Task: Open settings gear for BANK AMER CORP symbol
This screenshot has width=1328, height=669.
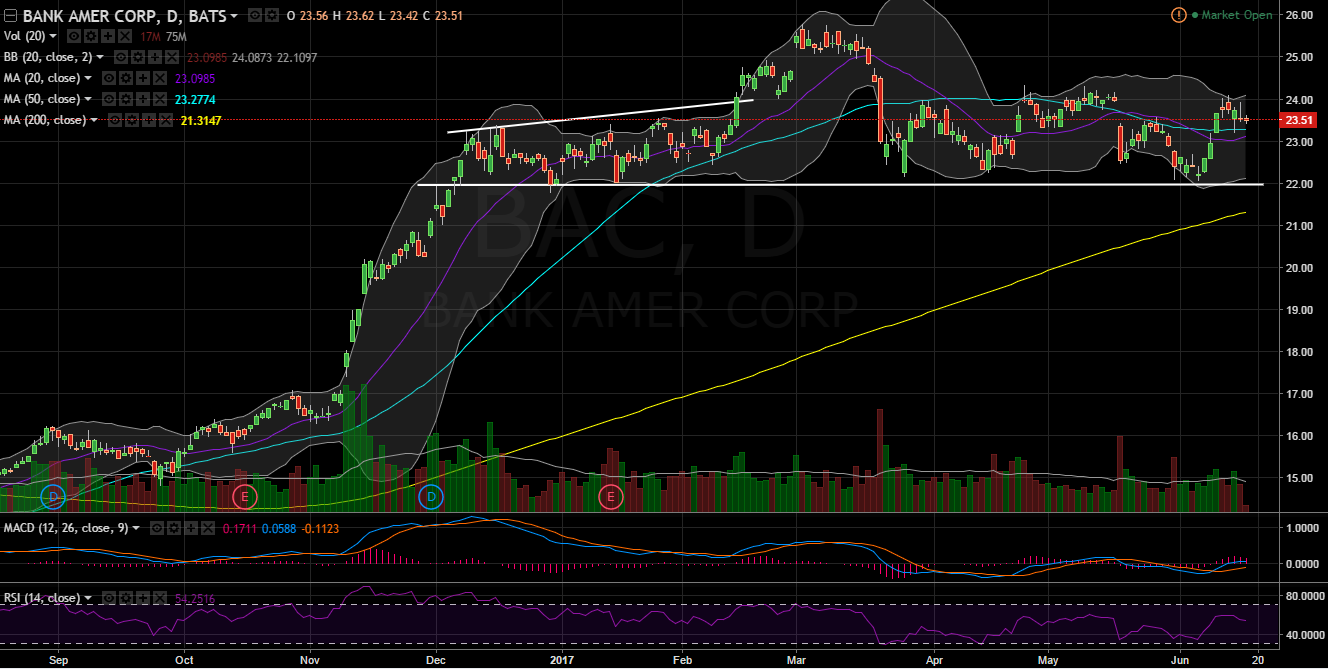Action: coord(270,15)
